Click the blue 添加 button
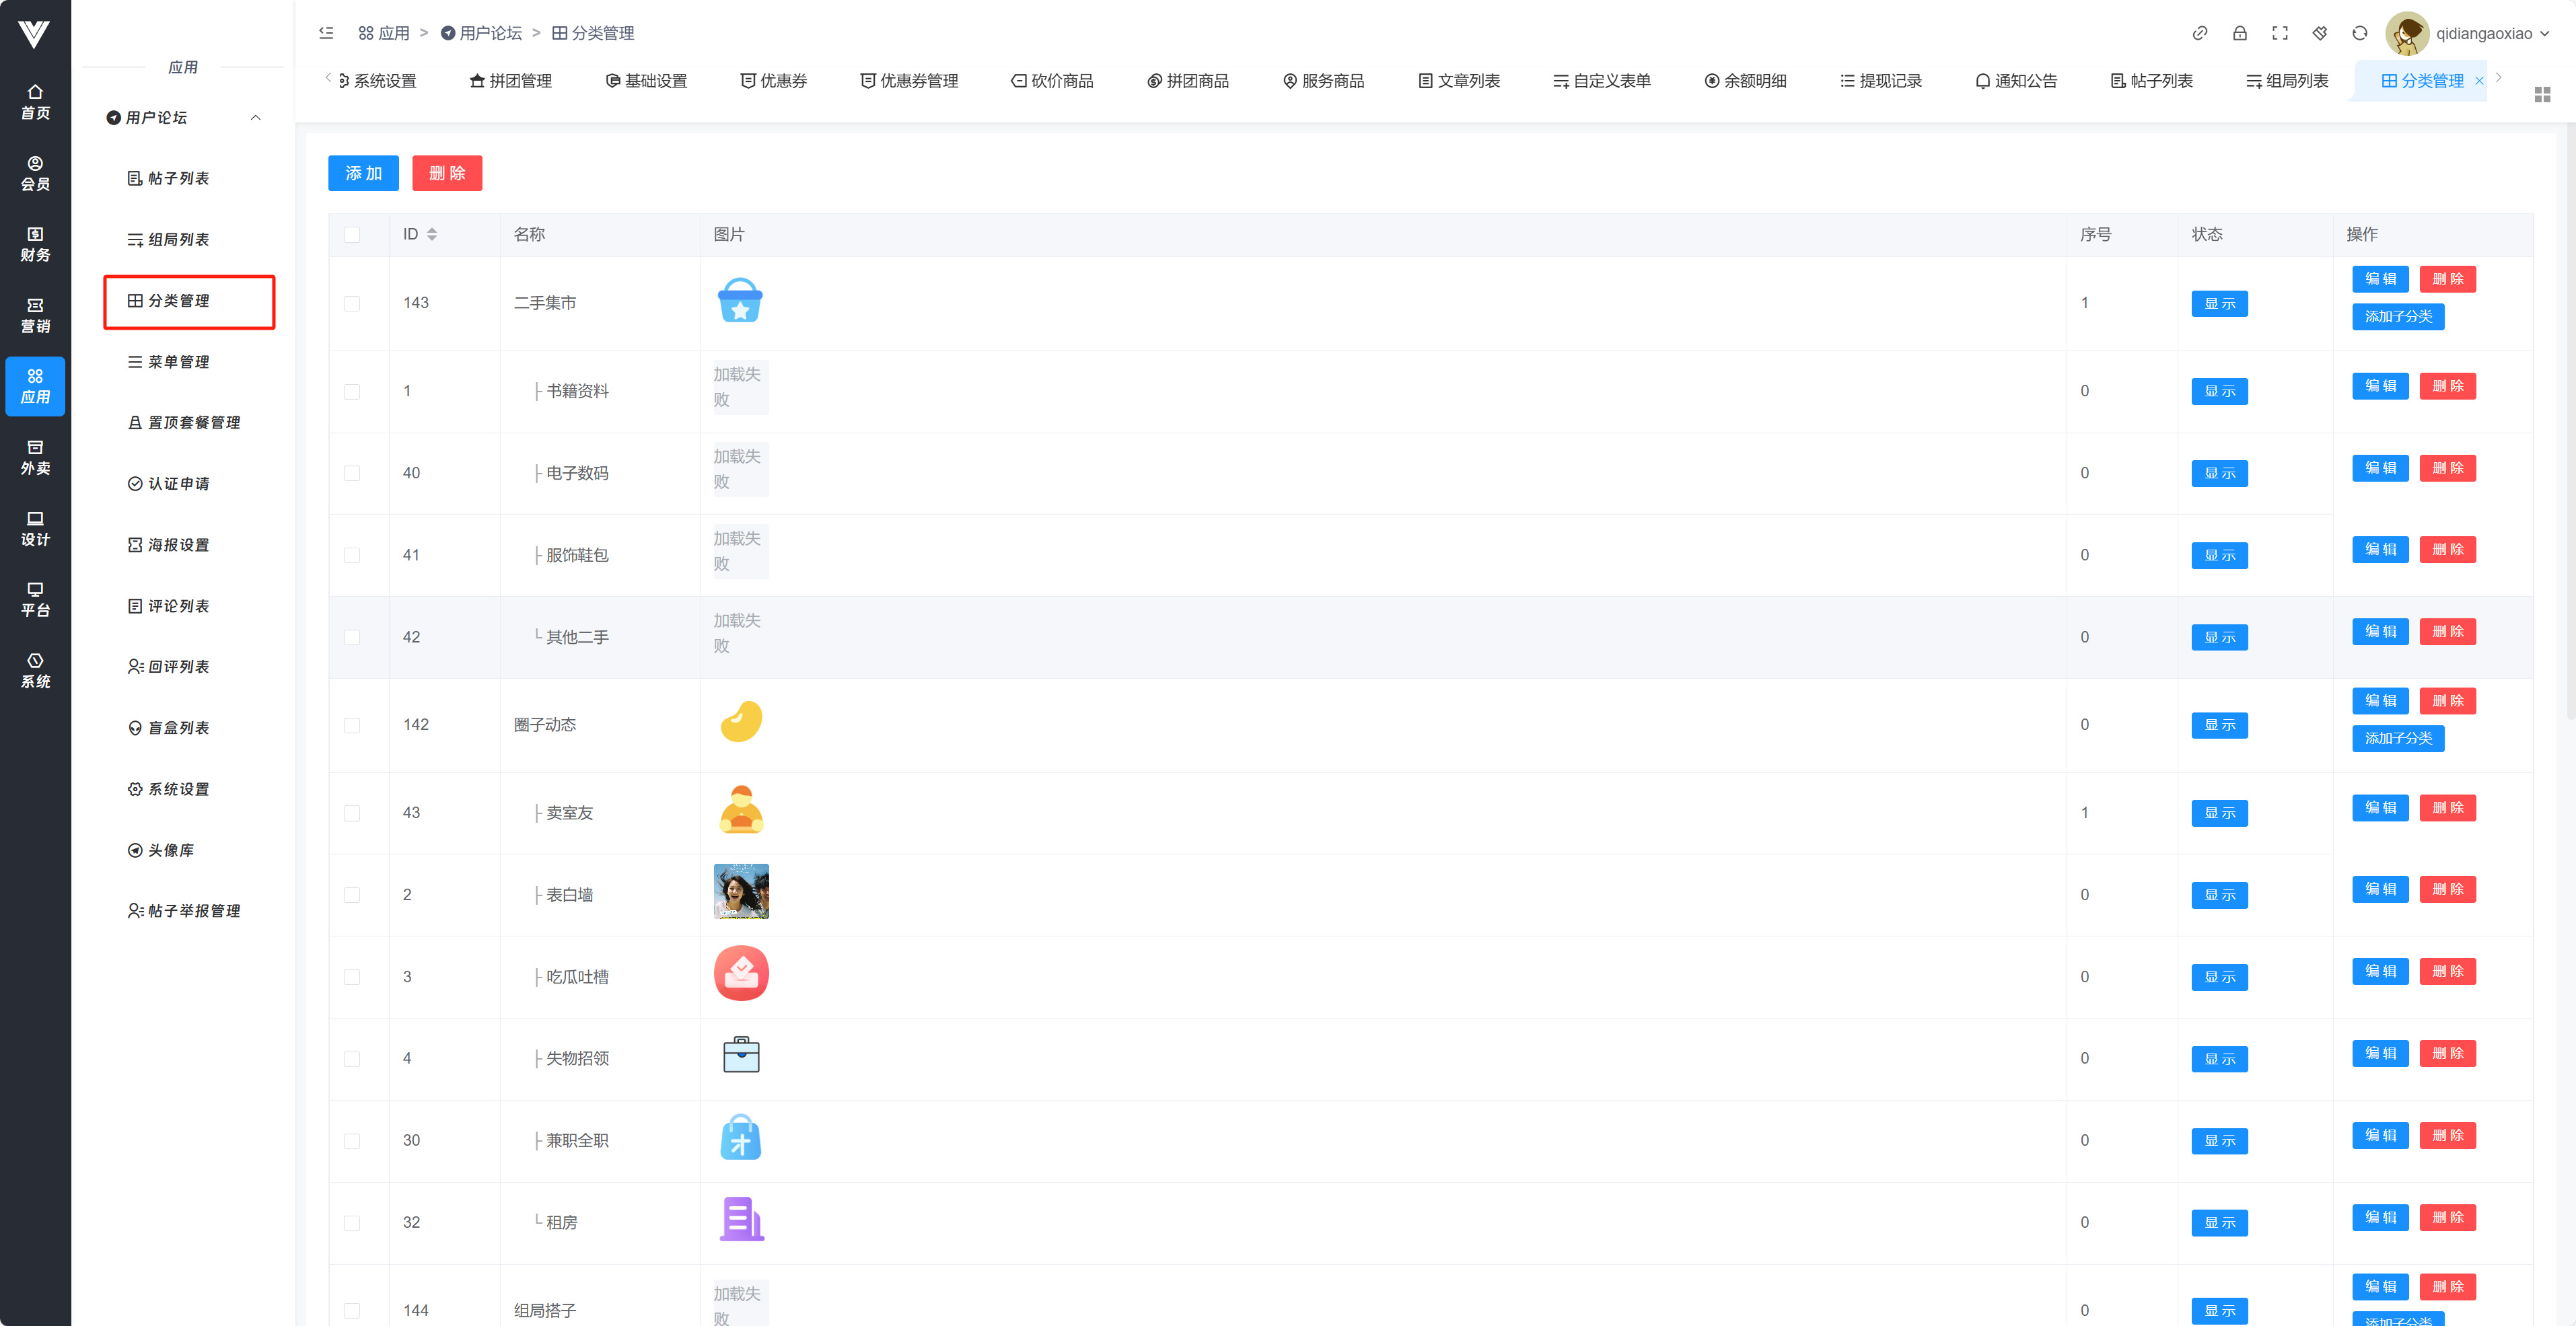The width and height of the screenshot is (2576, 1326). point(363,173)
